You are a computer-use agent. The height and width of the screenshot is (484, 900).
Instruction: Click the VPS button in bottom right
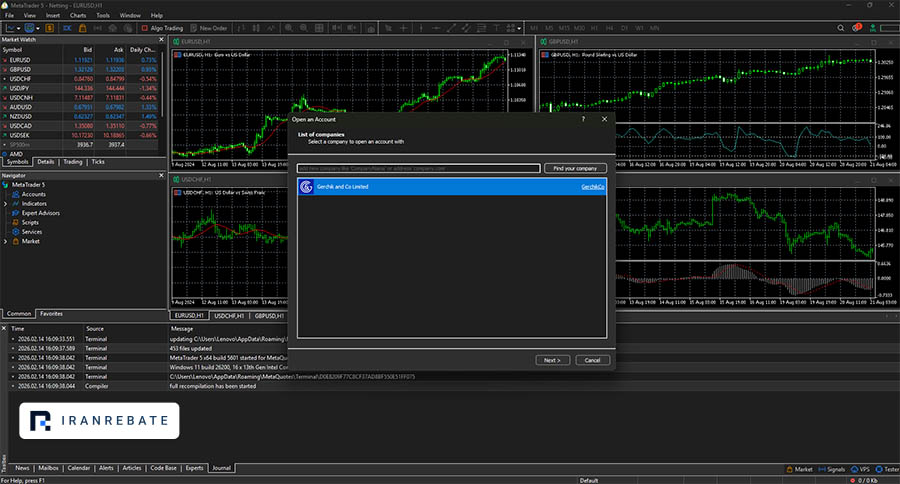coord(860,469)
